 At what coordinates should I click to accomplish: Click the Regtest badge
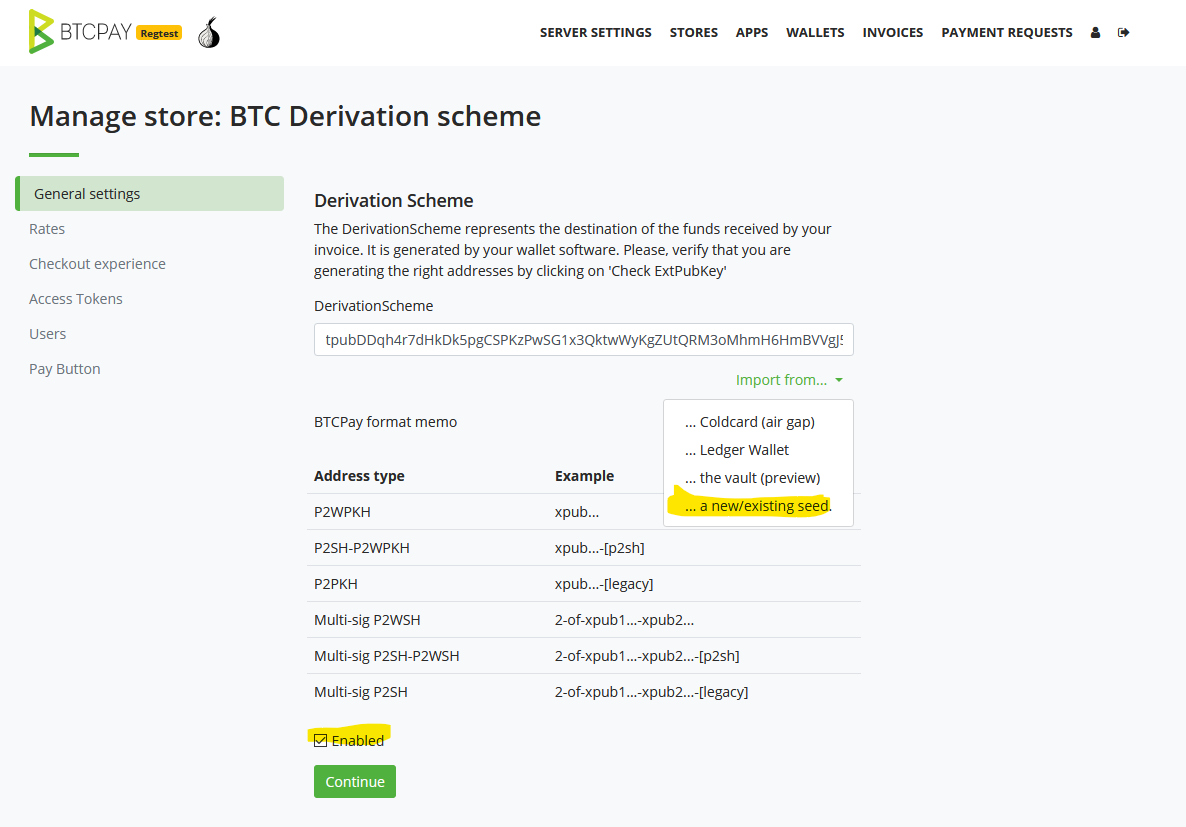158,33
